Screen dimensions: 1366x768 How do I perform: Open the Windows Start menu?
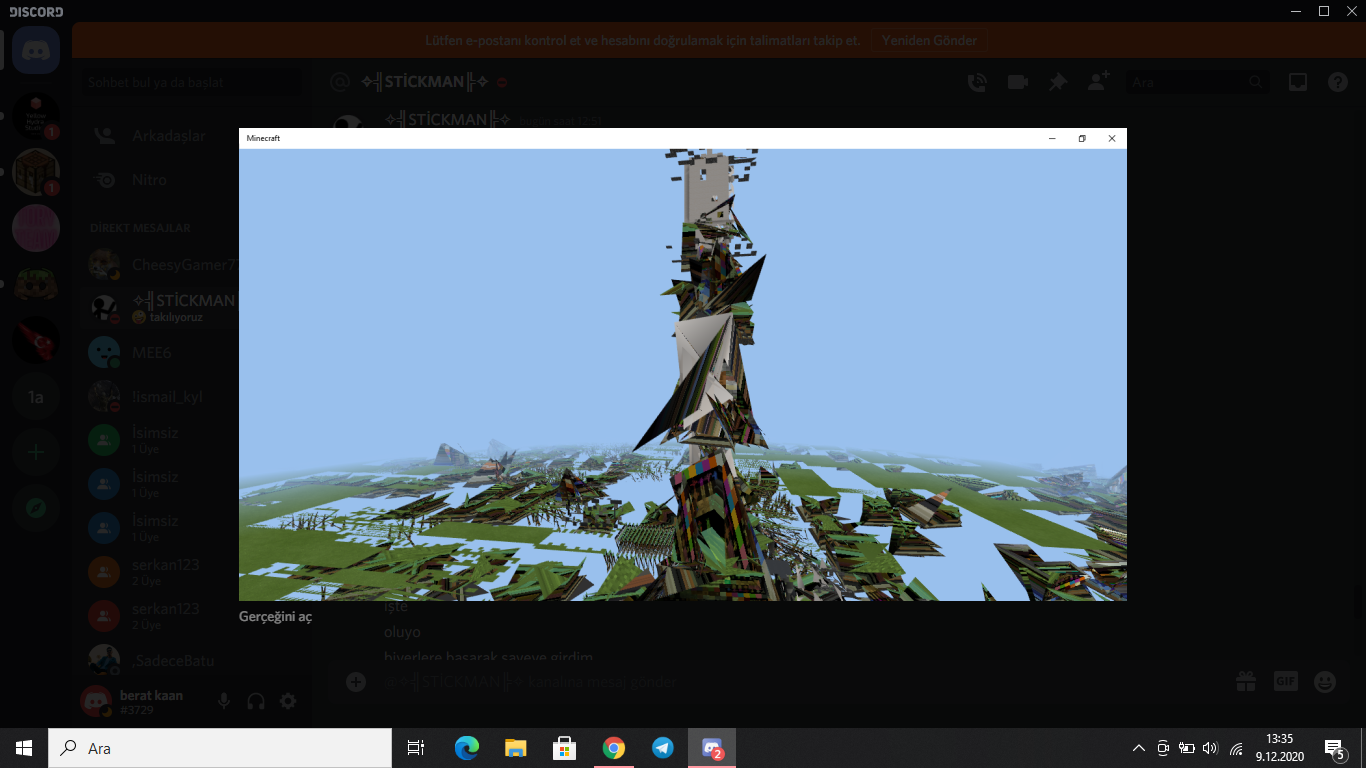24,748
